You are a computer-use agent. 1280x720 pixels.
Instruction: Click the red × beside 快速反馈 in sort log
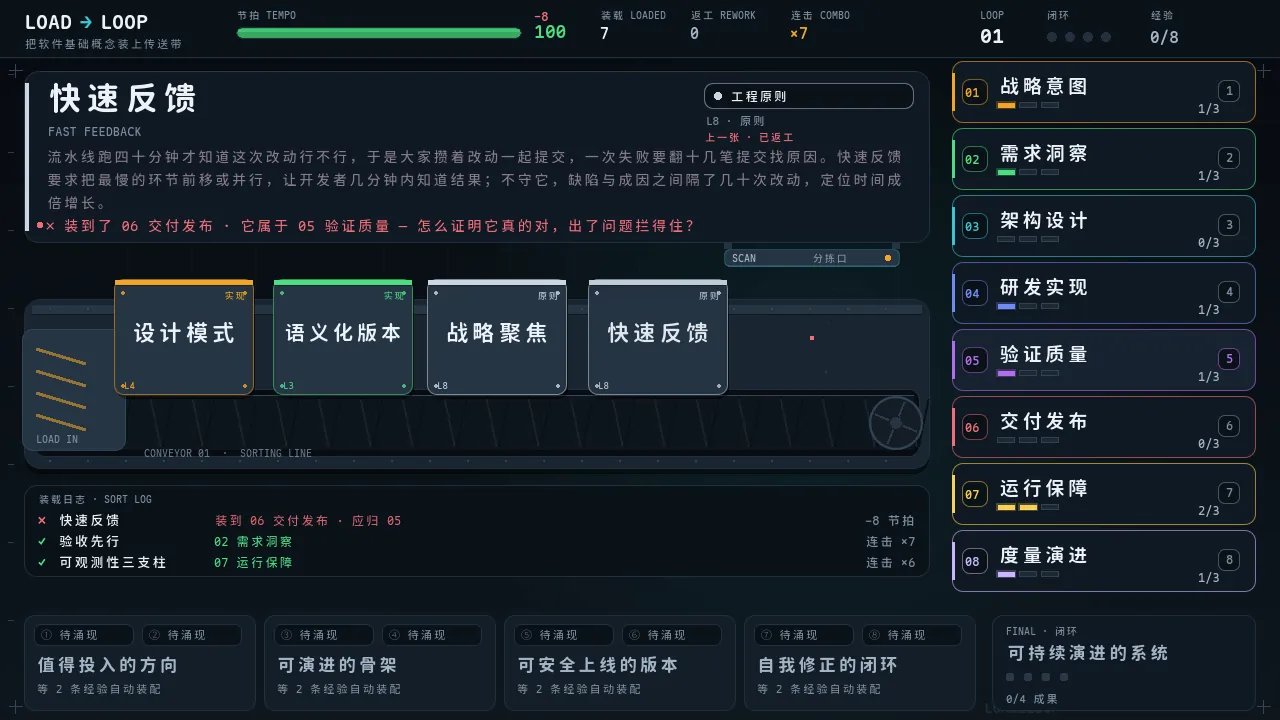click(x=42, y=520)
